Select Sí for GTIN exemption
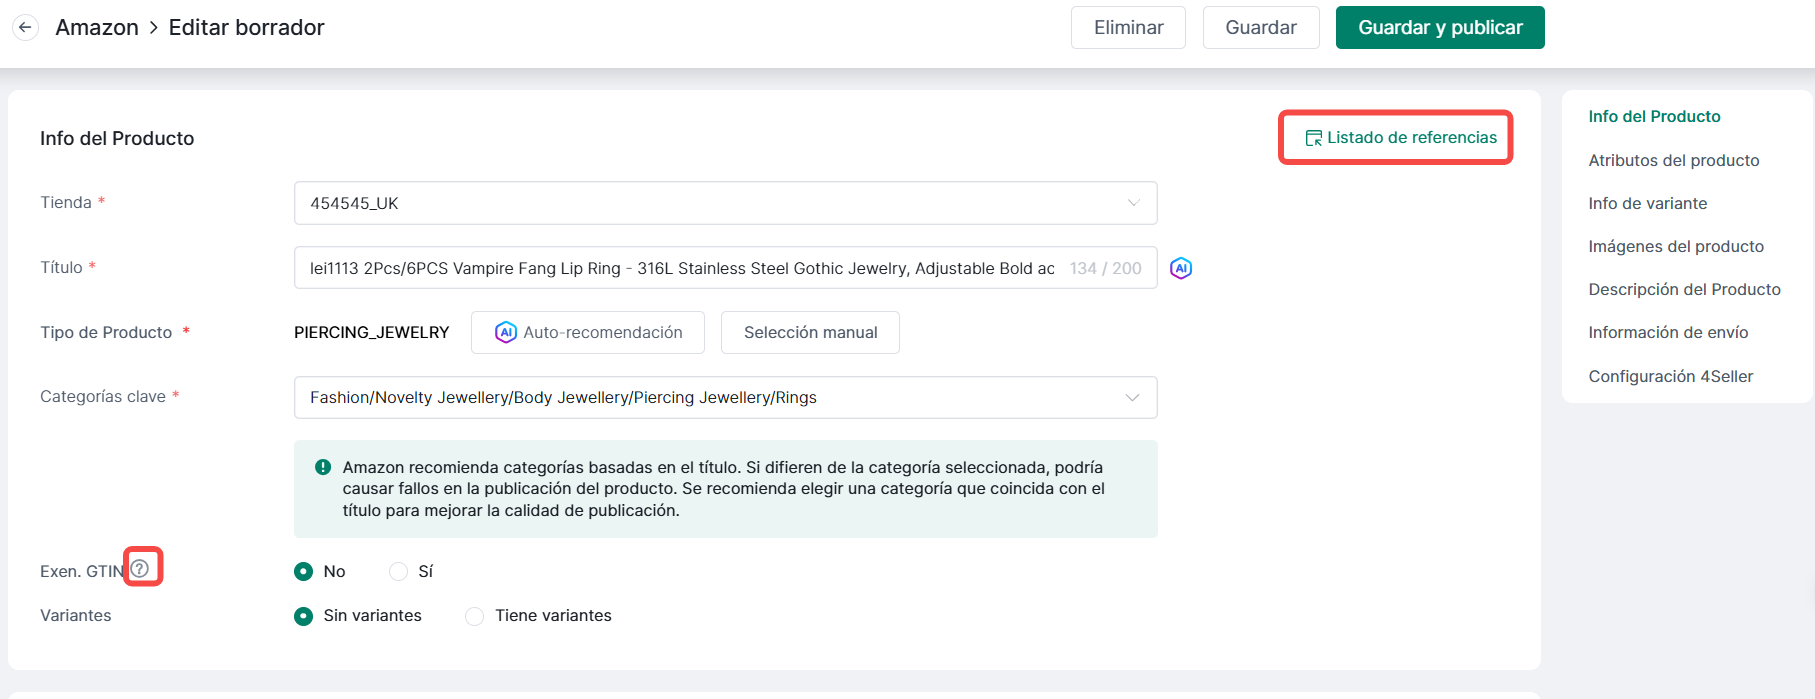 coord(398,571)
